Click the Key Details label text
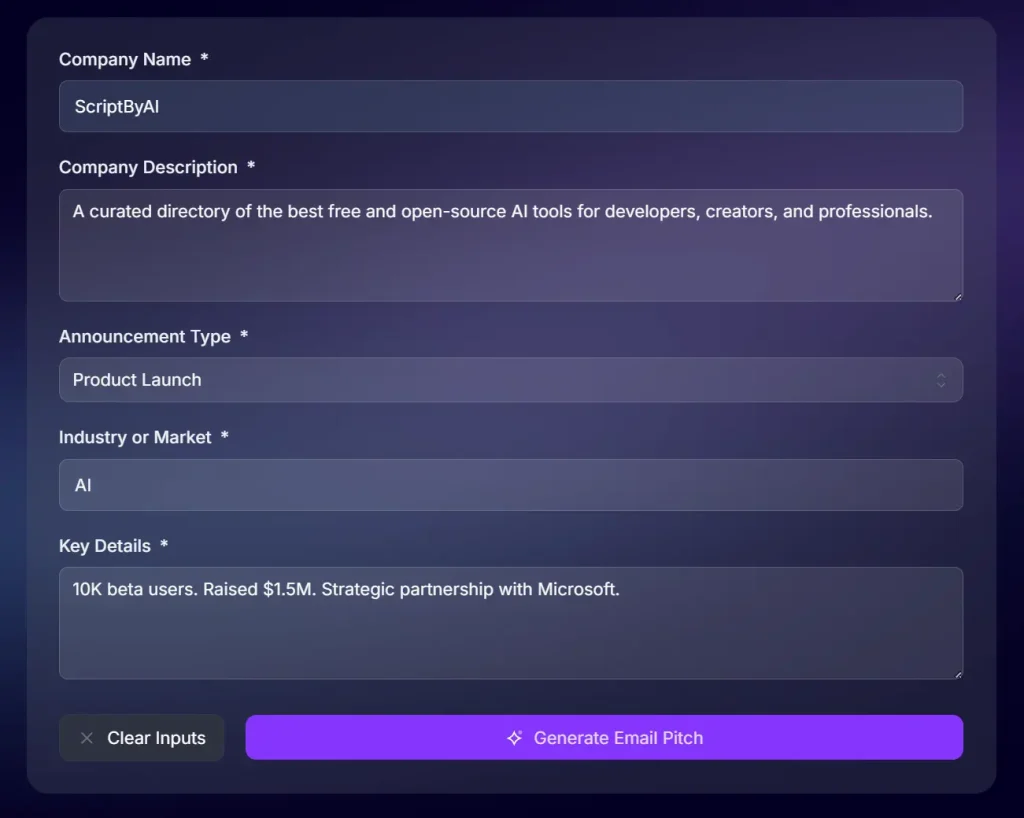1024x818 pixels. point(103,546)
